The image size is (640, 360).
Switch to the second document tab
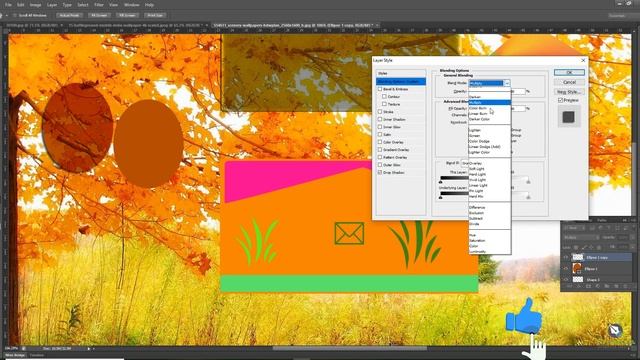tap(137, 25)
